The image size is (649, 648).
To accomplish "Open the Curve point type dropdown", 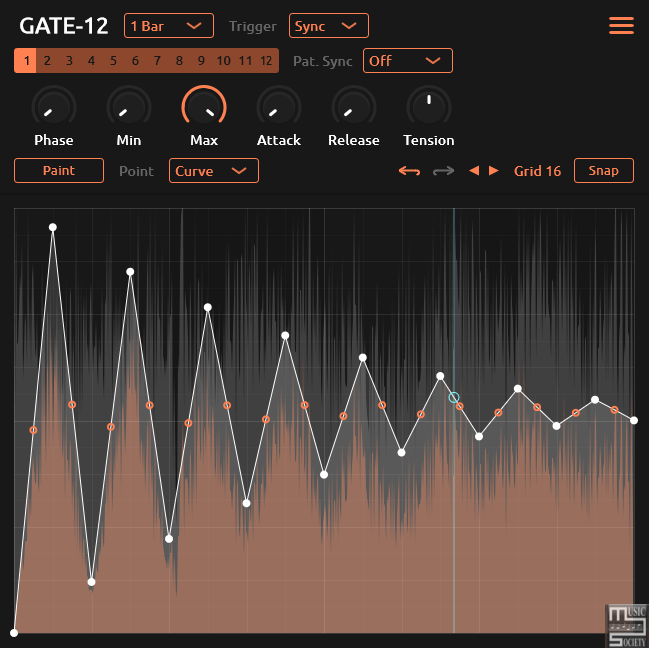I will [x=214, y=170].
